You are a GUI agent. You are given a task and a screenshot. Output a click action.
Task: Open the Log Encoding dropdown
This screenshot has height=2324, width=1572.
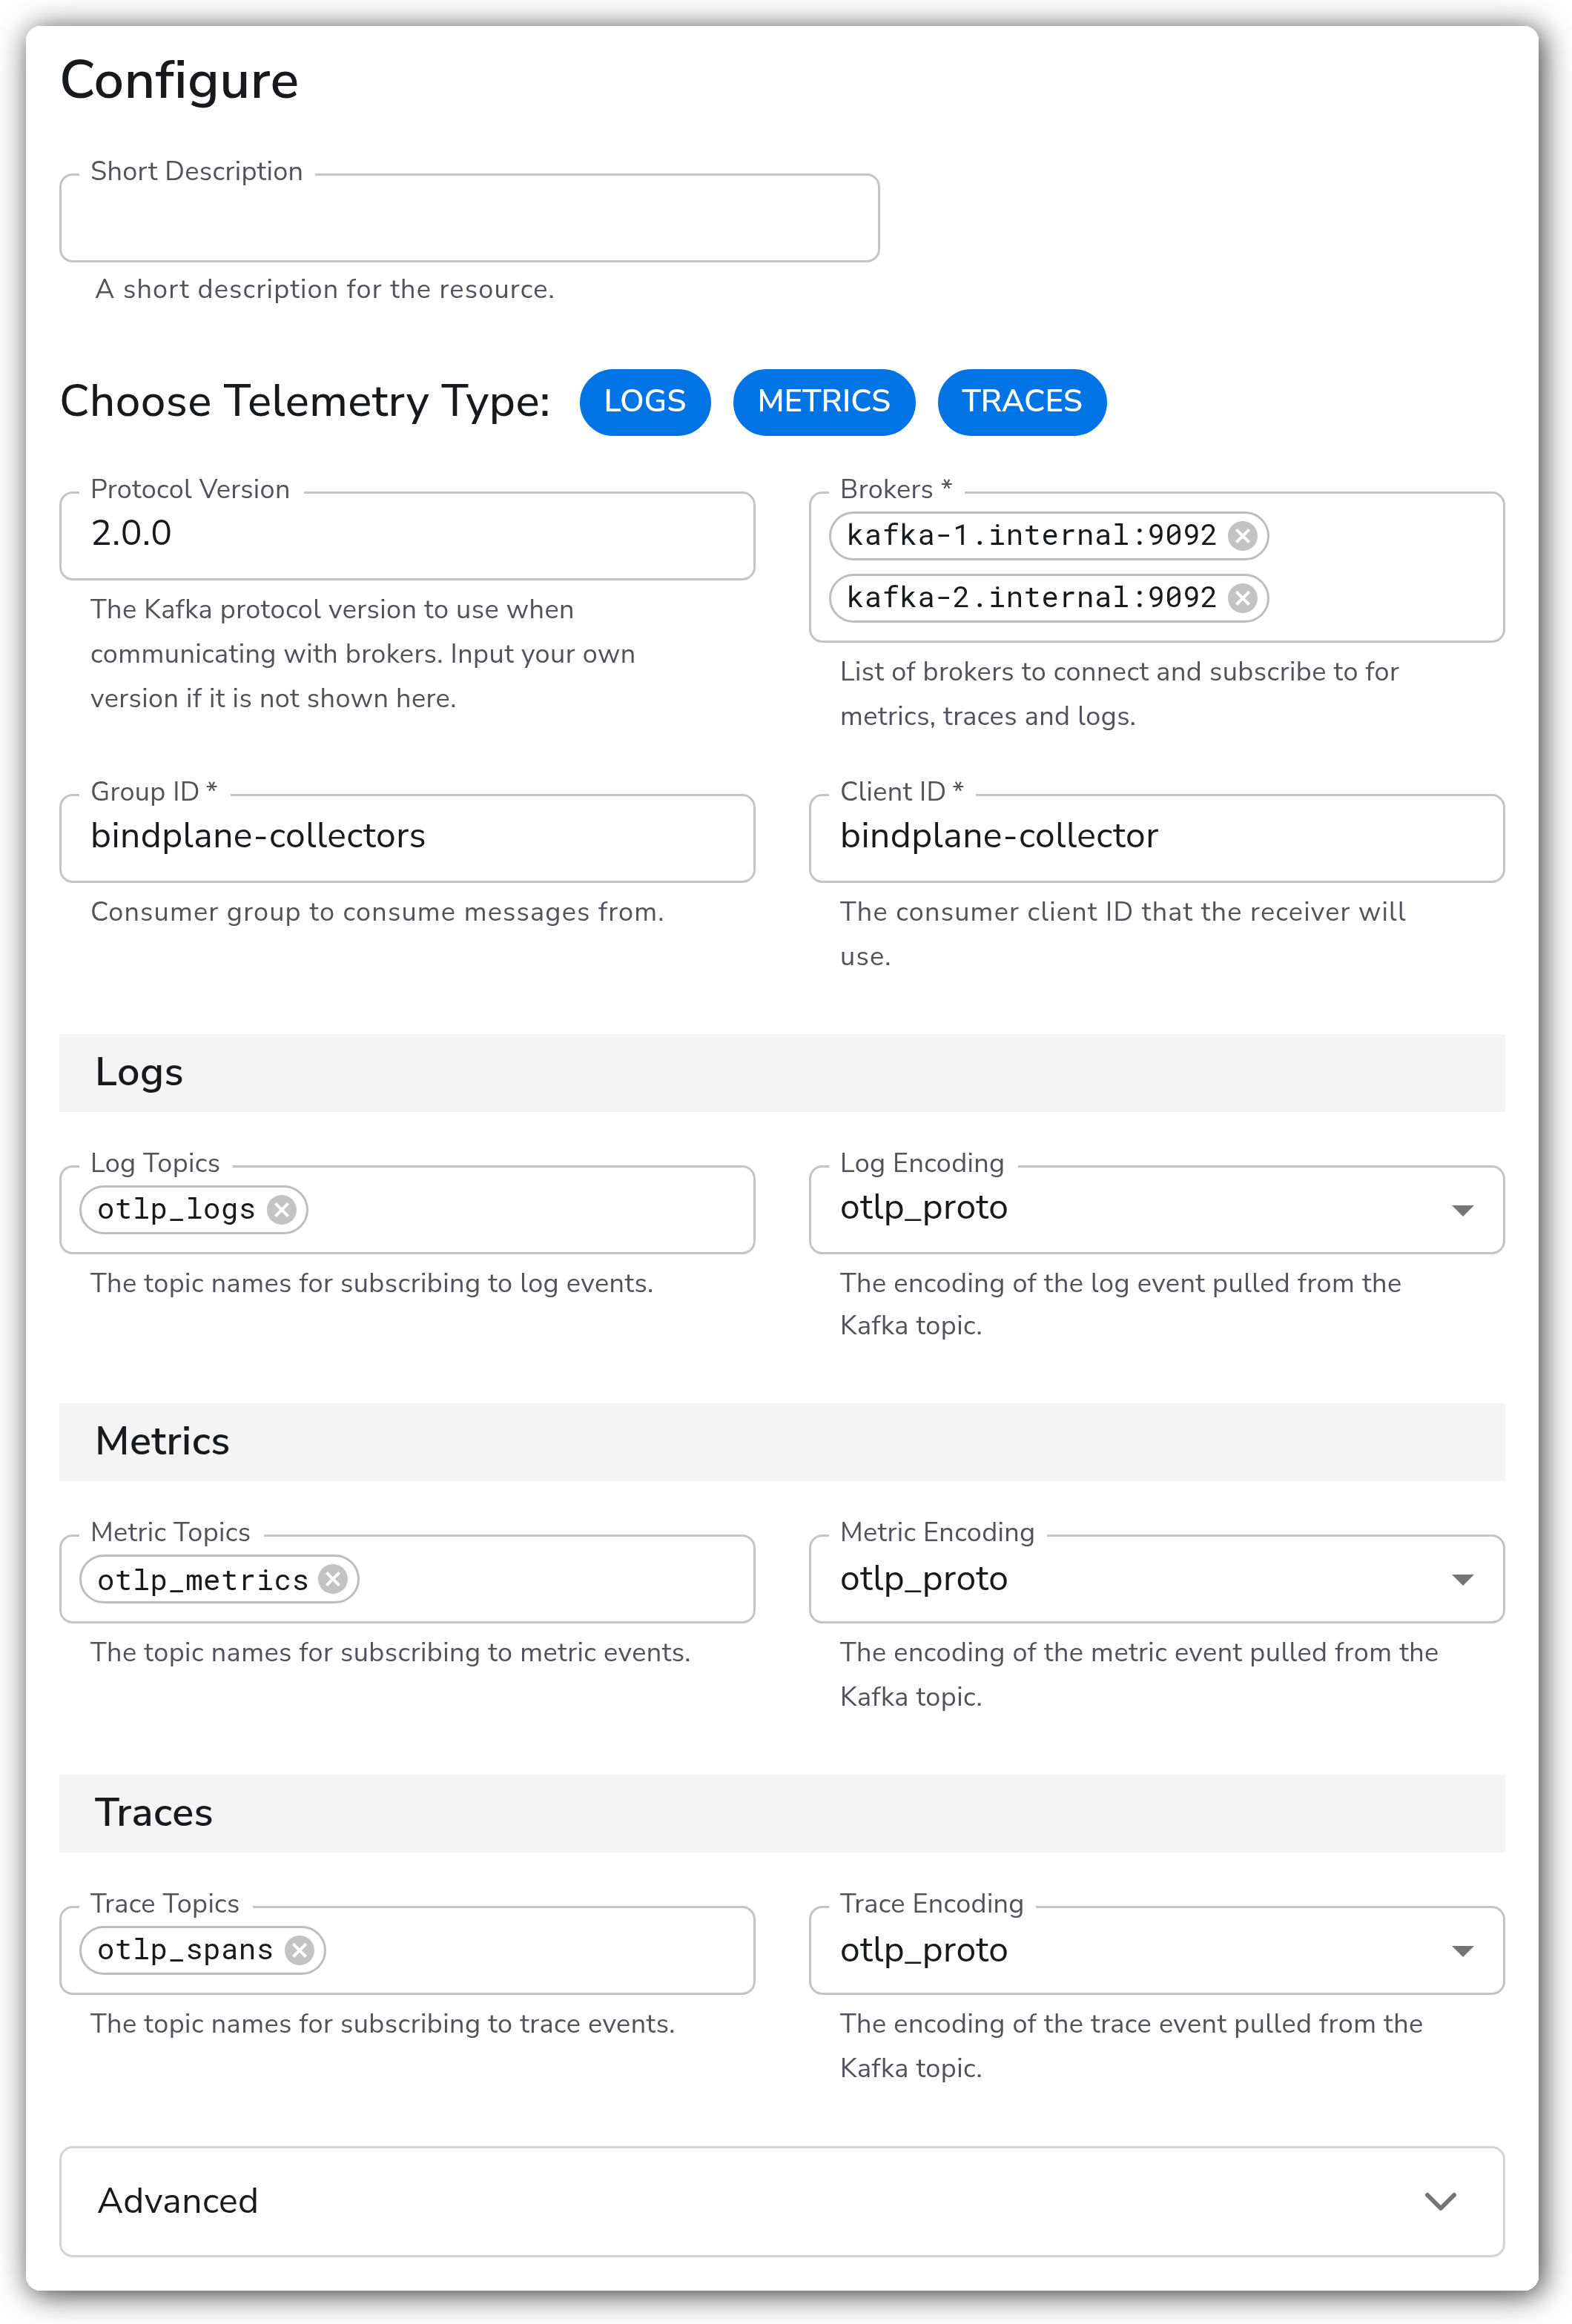[x=1157, y=1209]
